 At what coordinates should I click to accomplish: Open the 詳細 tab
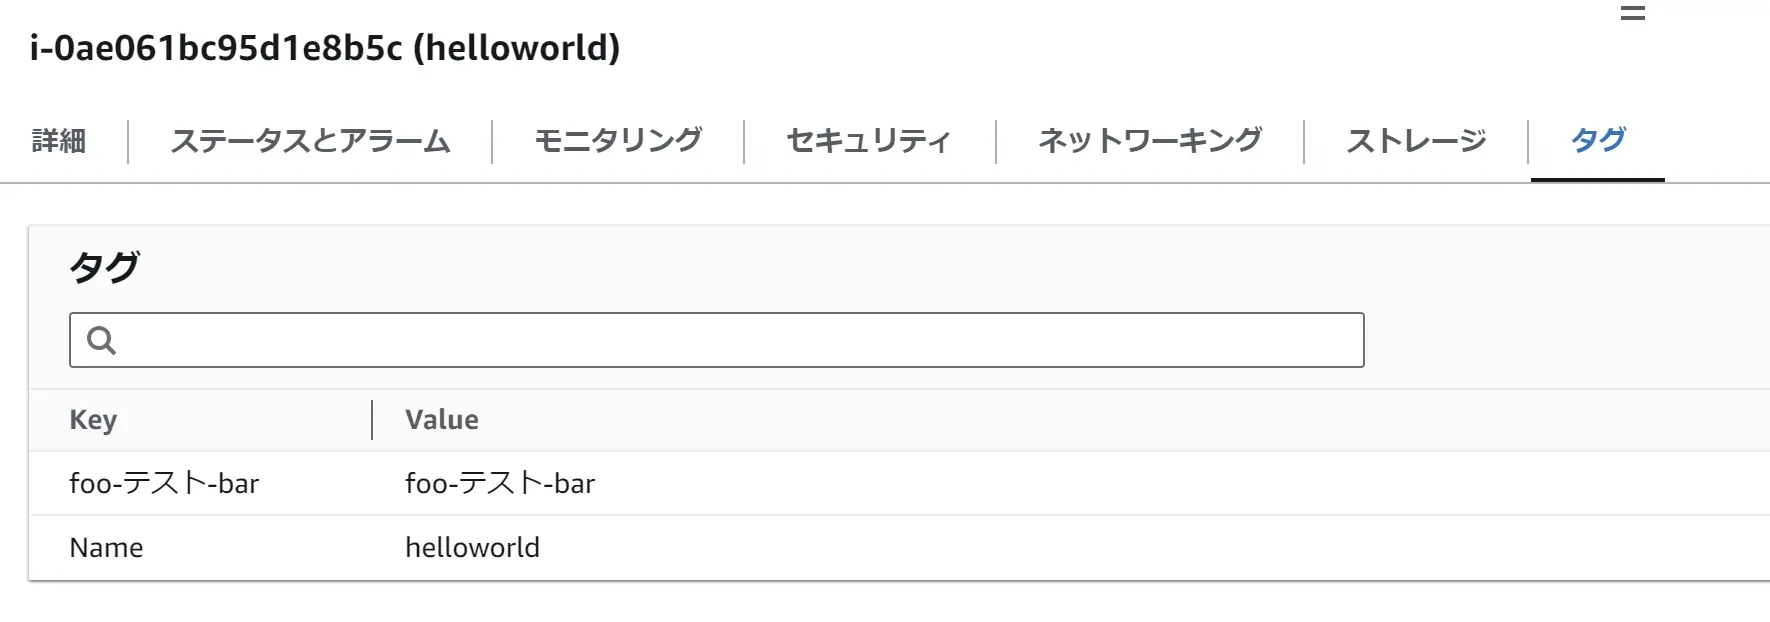59,141
